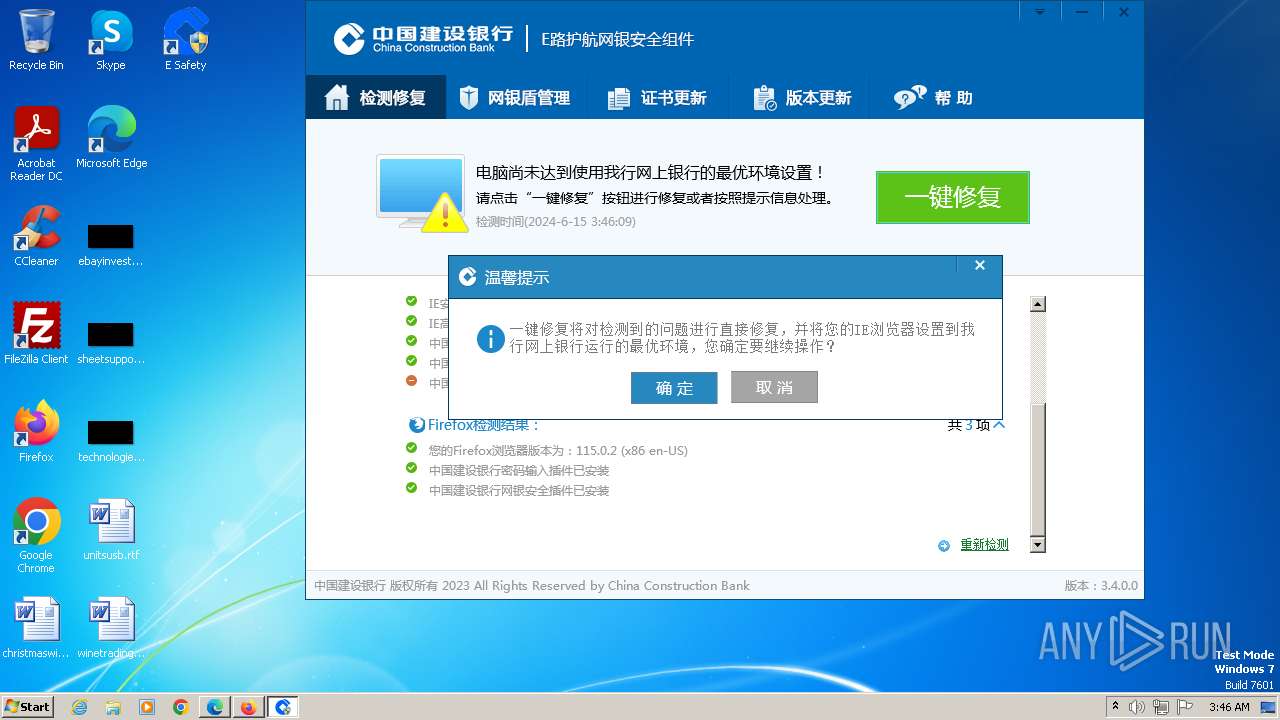
Task: Open CCleaner desktop shortcut
Action: (x=36, y=236)
